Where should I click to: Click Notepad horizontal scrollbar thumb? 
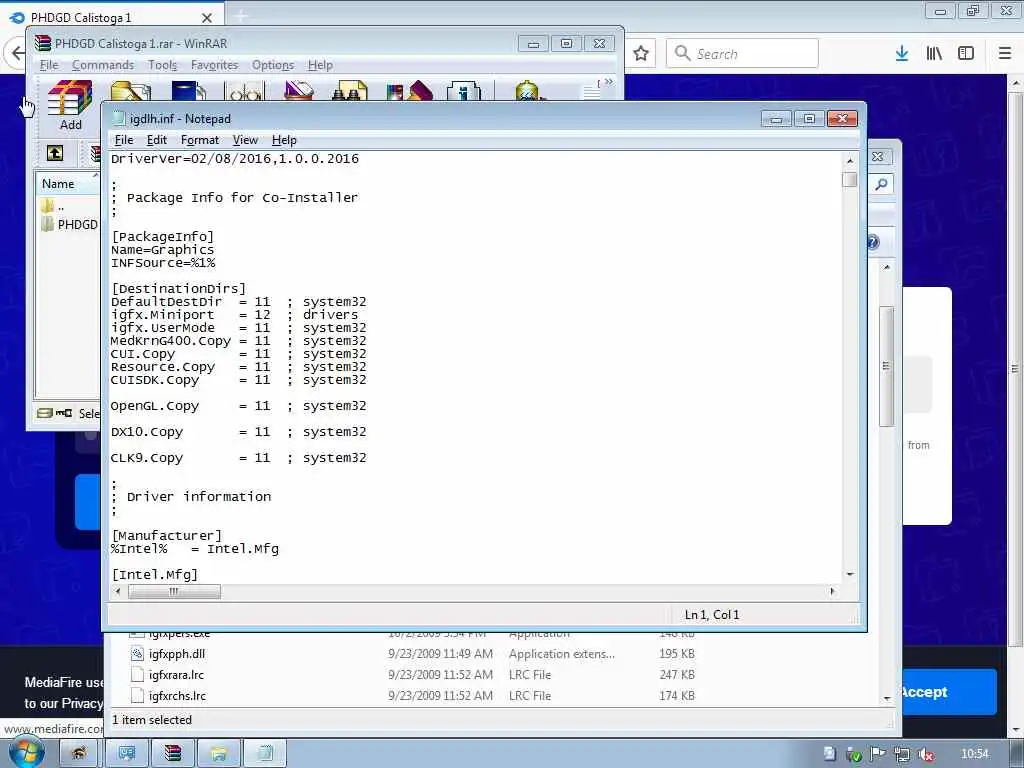pos(174,592)
